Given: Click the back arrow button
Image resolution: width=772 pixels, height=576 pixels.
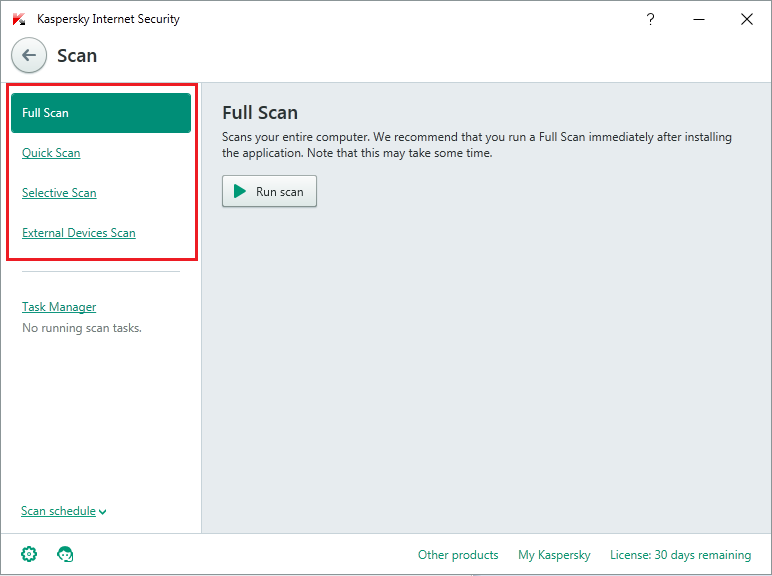Looking at the screenshot, I should (x=29, y=56).
